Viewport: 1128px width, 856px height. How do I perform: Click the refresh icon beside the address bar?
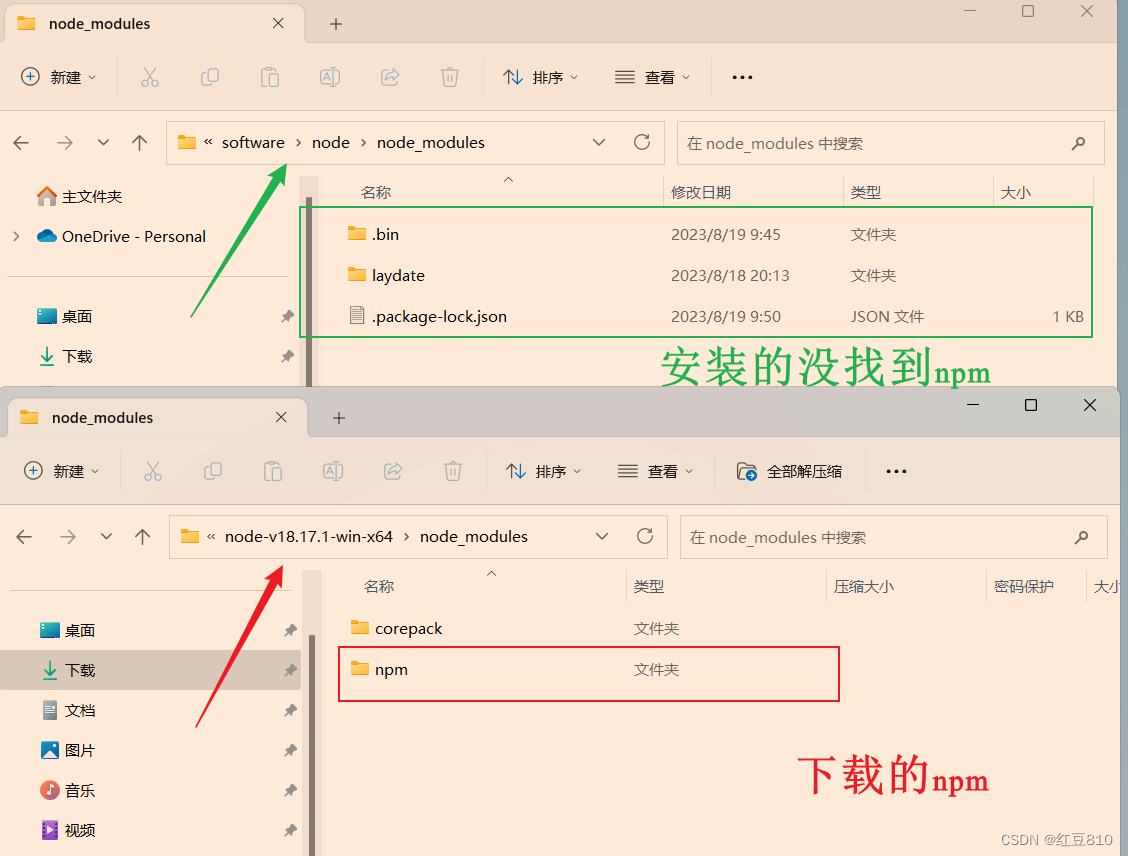point(641,143)
